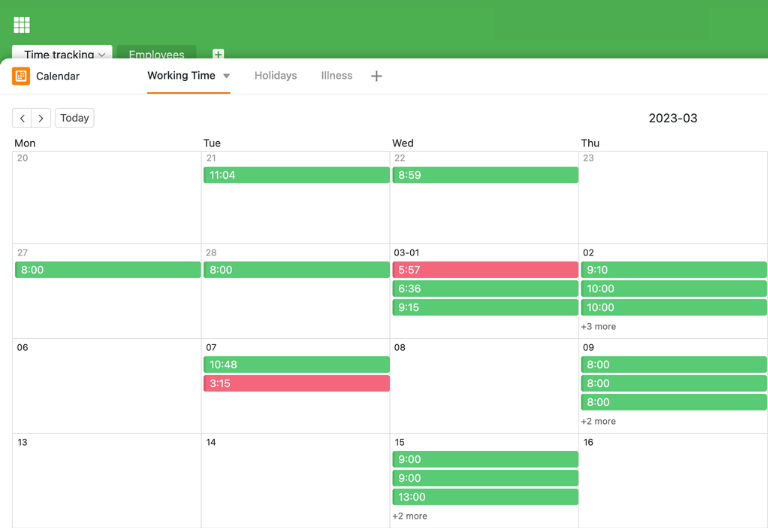Select the empty Monday 13 day cell
The image size is (768, 528).
[106, 485]
